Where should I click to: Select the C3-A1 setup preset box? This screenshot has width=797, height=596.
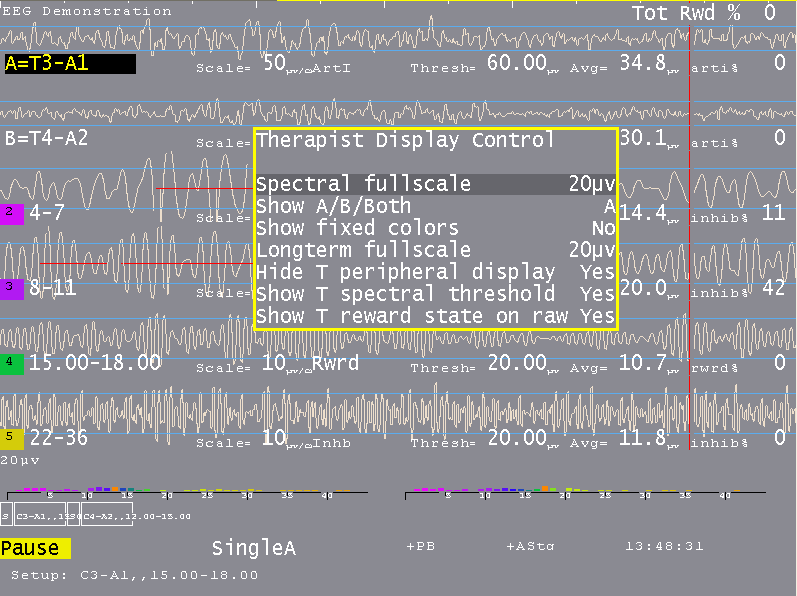tap(40, 515)
